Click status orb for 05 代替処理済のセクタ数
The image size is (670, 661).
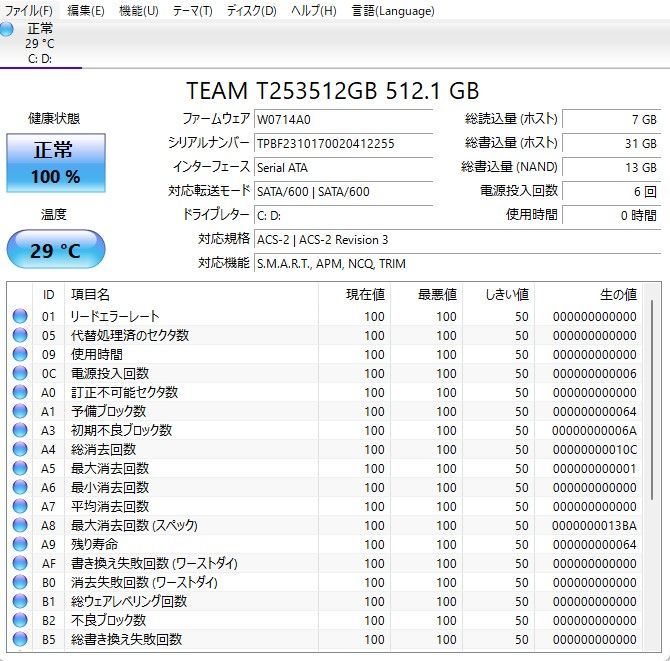click(20, 335)
